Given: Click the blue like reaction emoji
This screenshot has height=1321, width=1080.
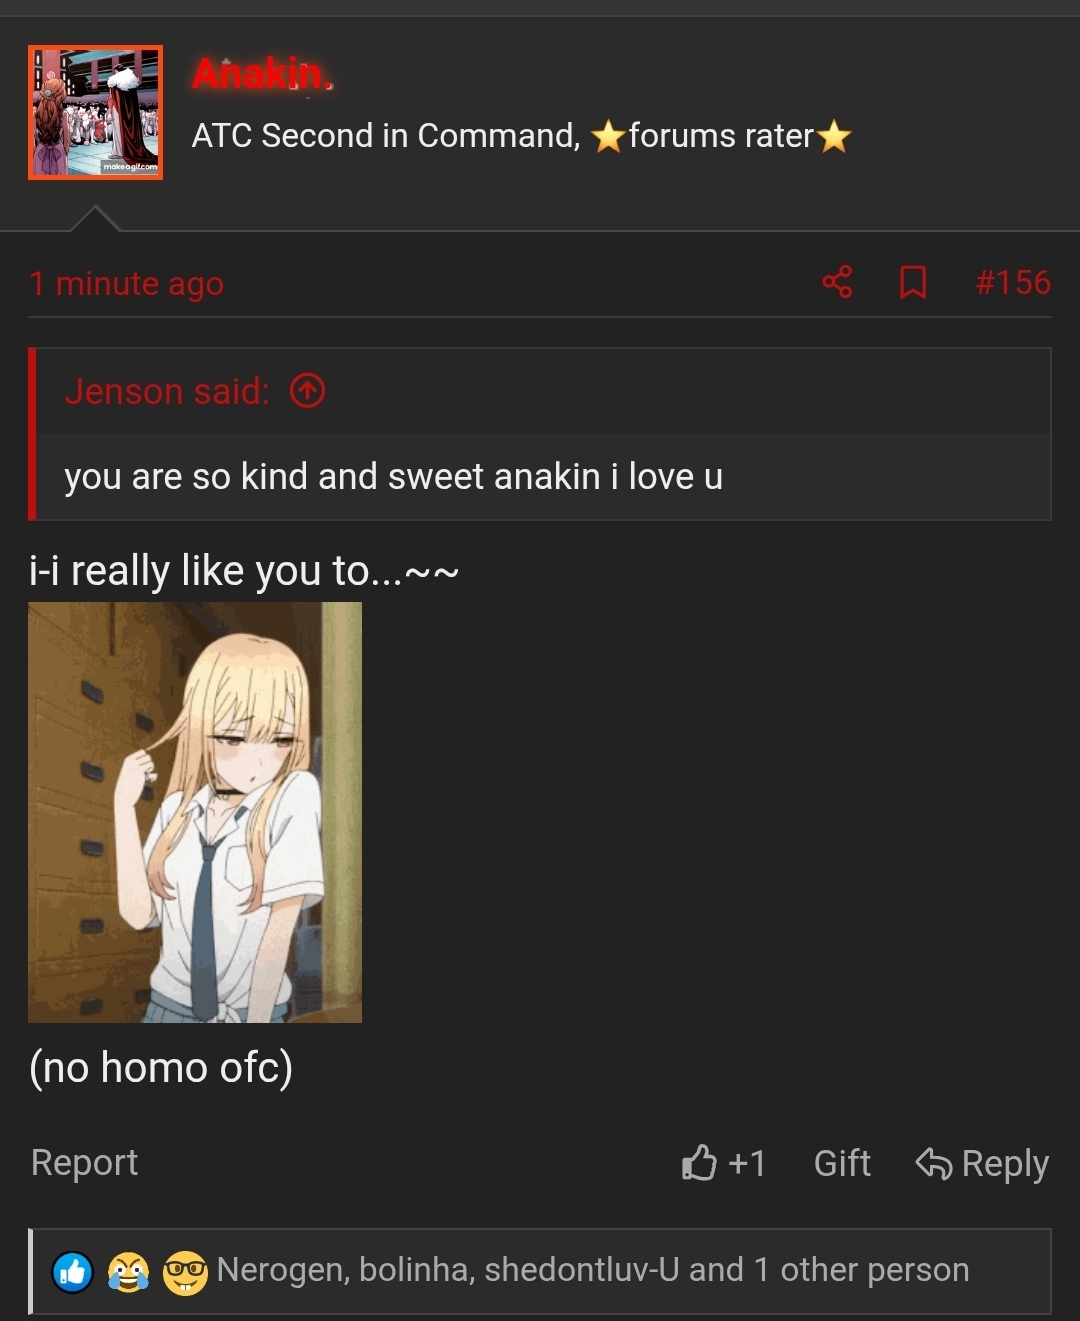Looking at the screenshot, I should click(x=73, y=1272).
